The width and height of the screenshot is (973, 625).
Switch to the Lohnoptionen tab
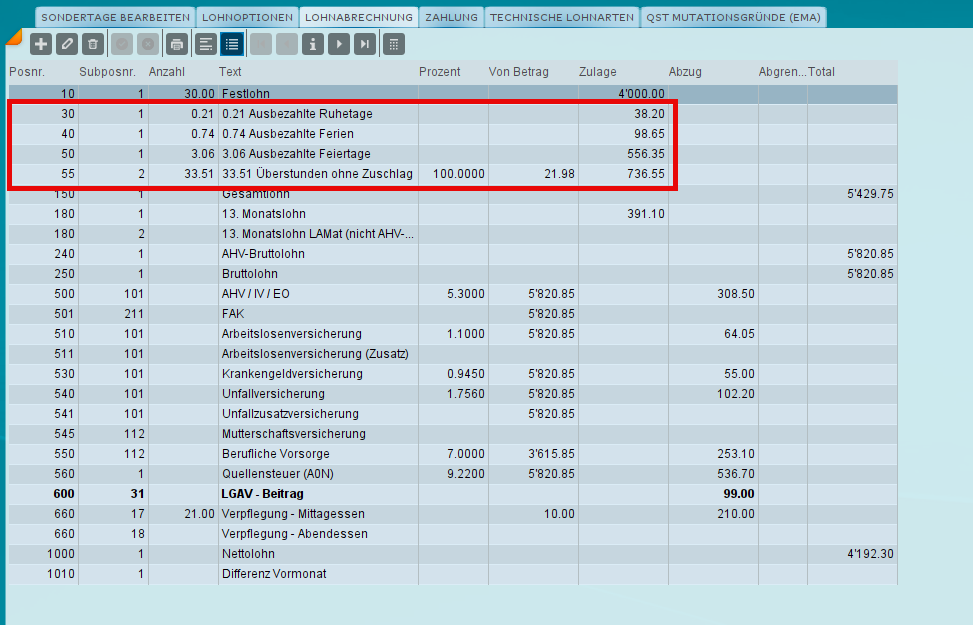pyautogui.click(x=248, y=17)
